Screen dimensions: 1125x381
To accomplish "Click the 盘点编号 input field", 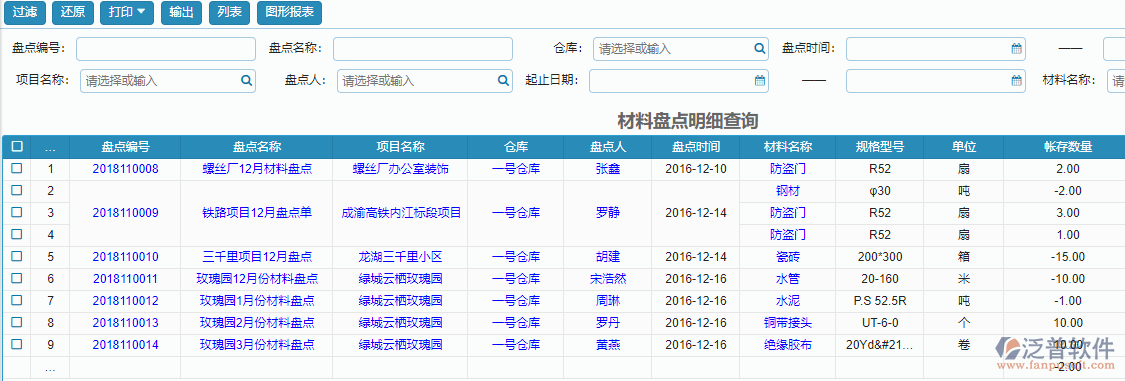I will [x=166, y=49].
